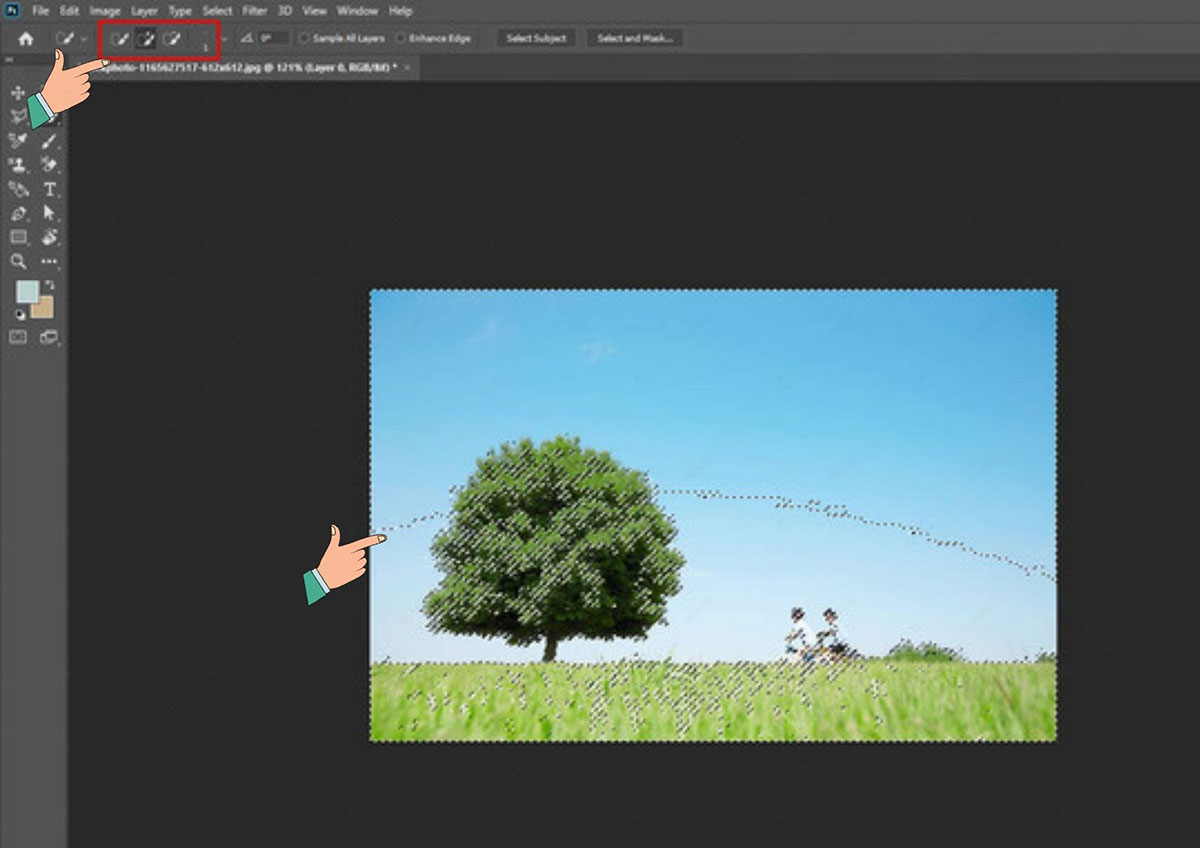Select the Pen tool
1200x848 pixels.
17,213
